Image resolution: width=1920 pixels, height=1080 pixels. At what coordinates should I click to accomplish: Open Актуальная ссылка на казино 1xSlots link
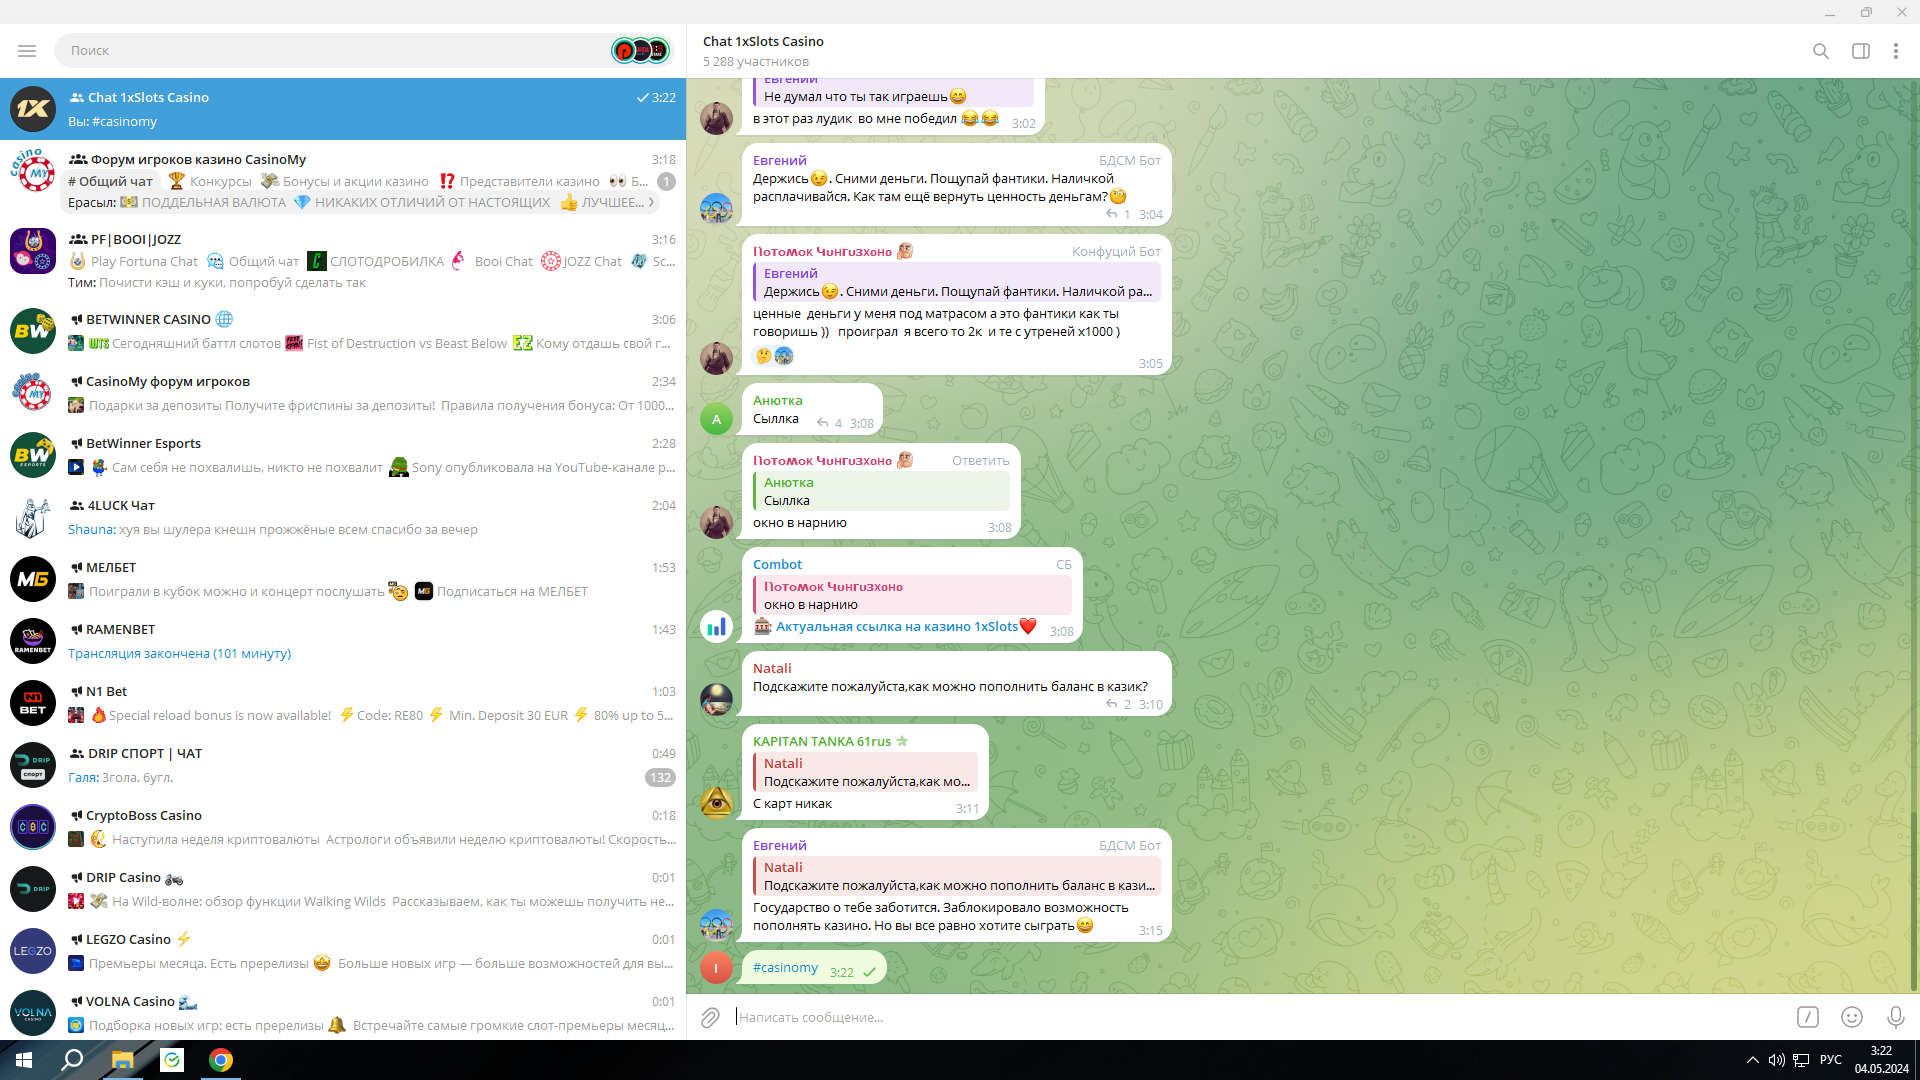pos(896,626)
